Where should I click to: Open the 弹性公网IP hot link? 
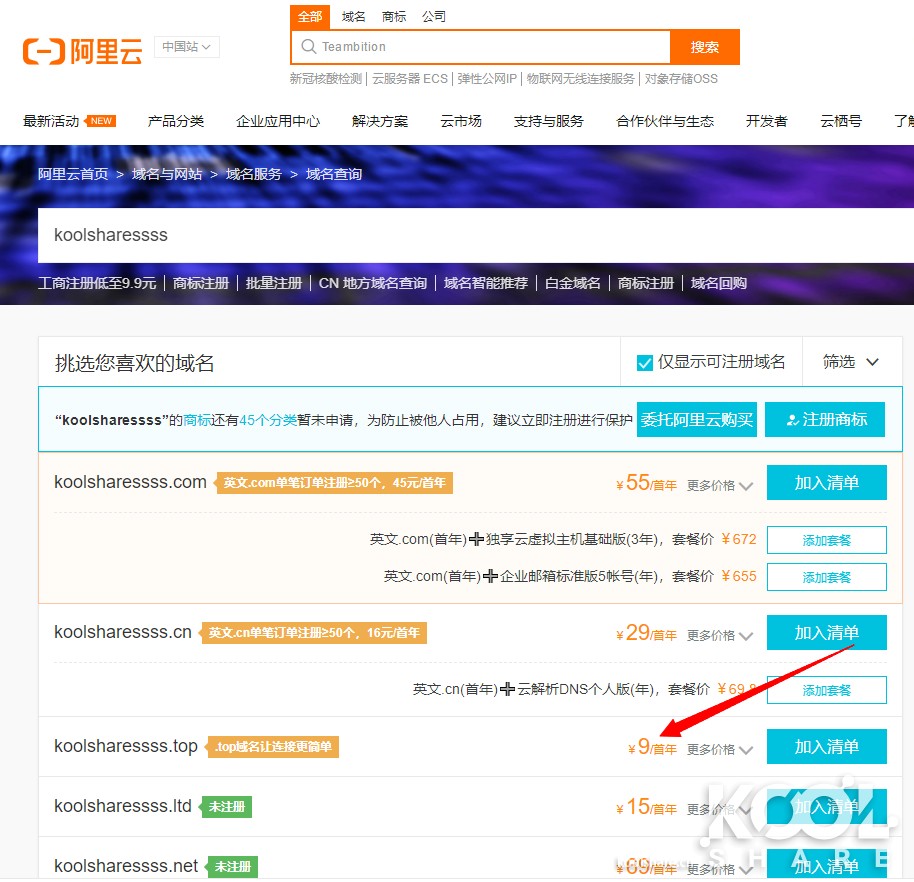[x=487, y=79]
